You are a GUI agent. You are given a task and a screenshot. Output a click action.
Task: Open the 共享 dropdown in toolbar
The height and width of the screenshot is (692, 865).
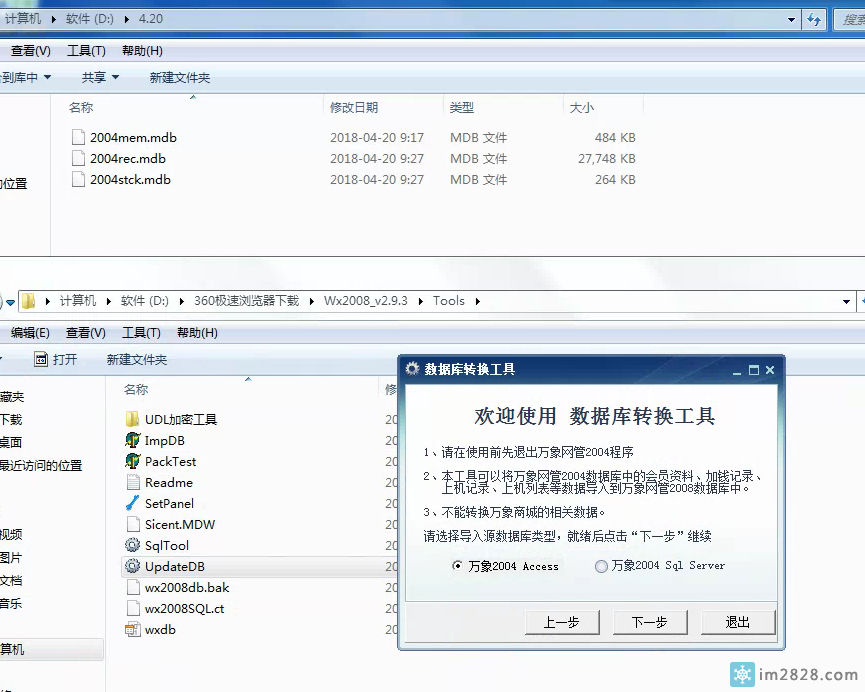100,78
